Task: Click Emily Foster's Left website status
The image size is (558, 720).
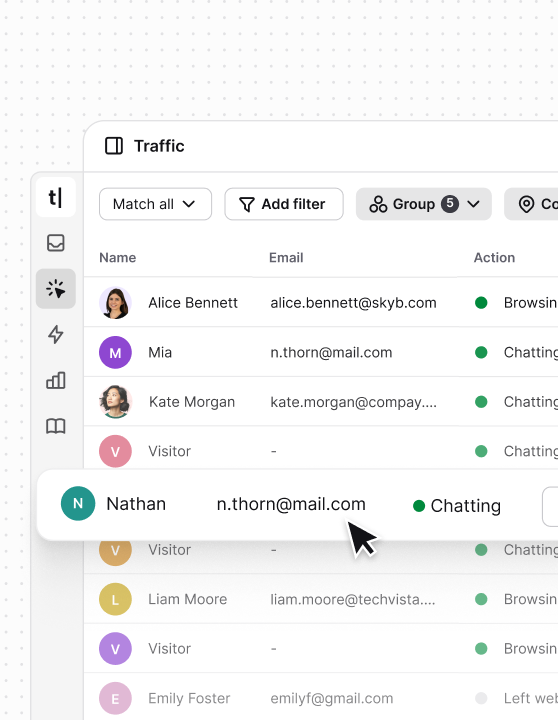Action: [x=516, y=698]
